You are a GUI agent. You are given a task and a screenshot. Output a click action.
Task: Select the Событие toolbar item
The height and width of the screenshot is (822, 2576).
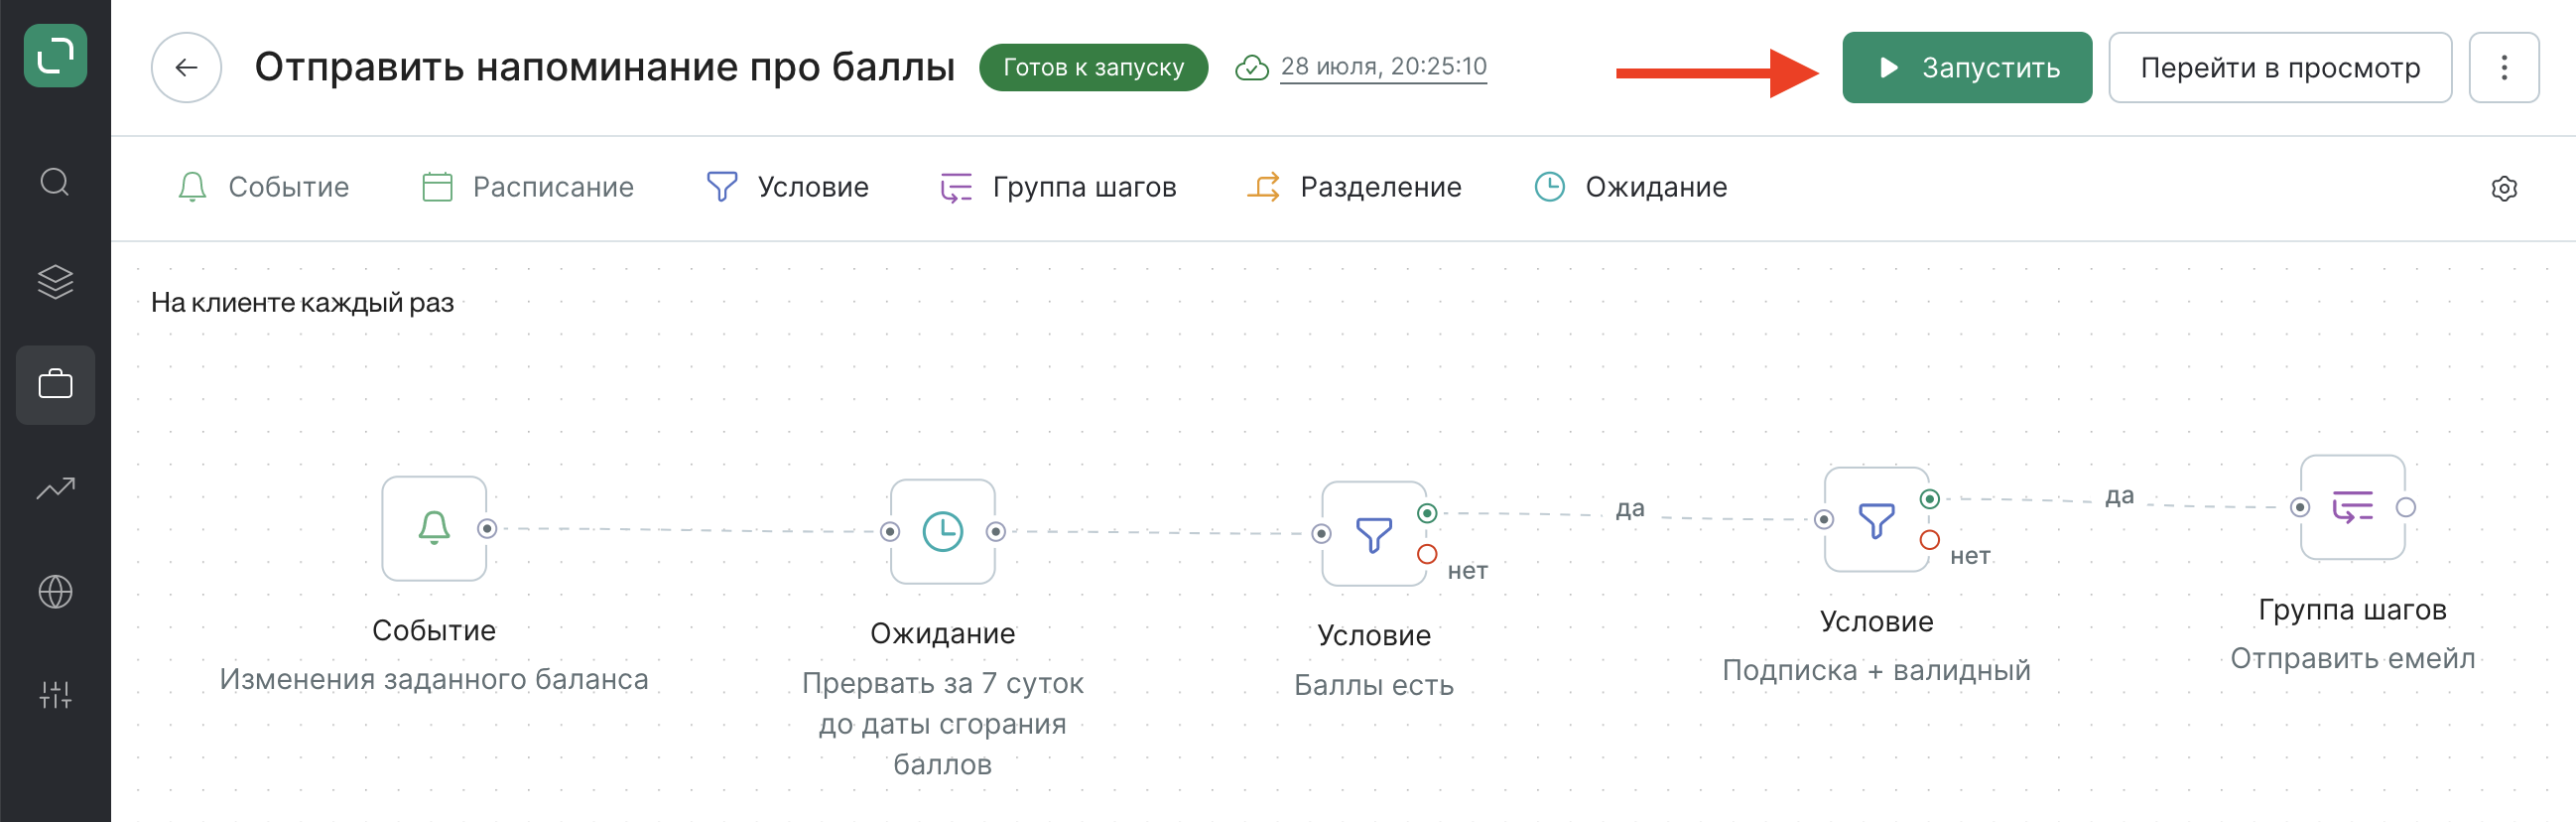click(263, 187)
